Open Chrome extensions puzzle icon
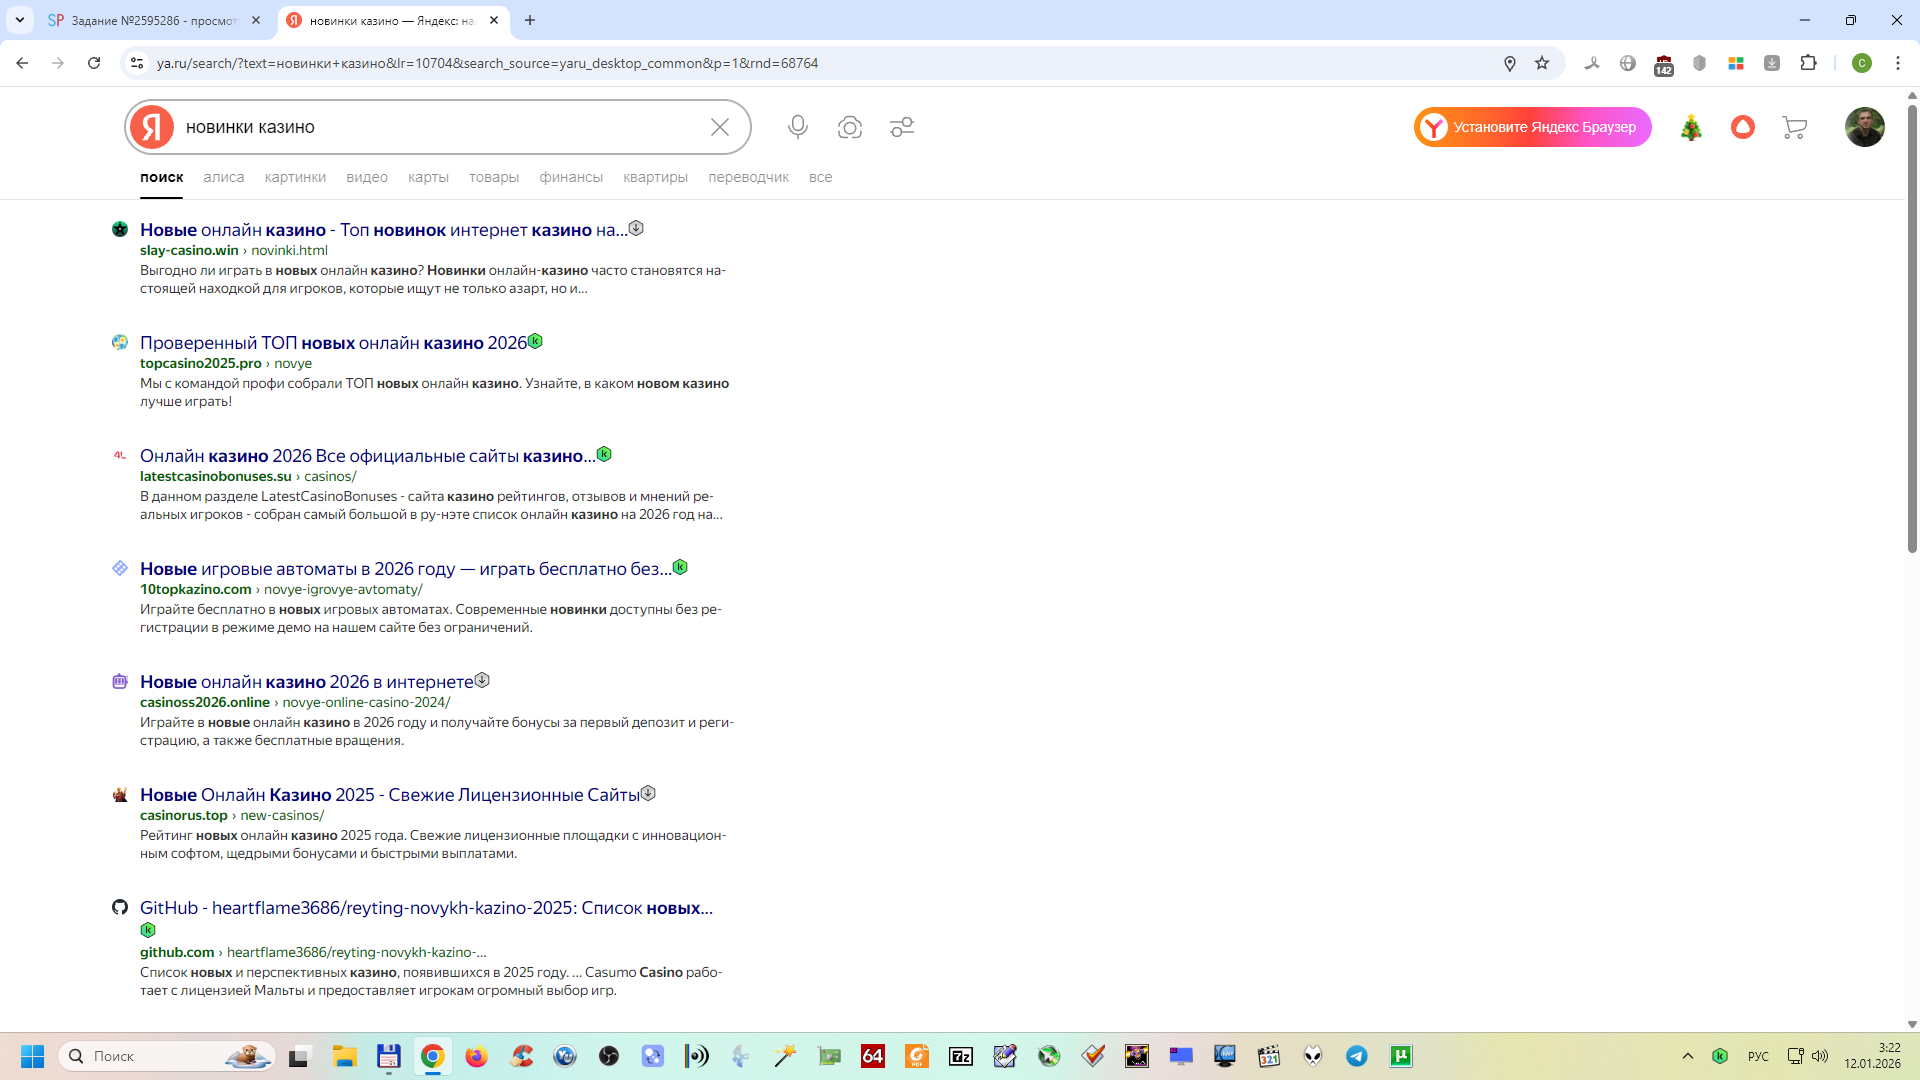This screenshot has height=1080, width=1920. 1808,63
